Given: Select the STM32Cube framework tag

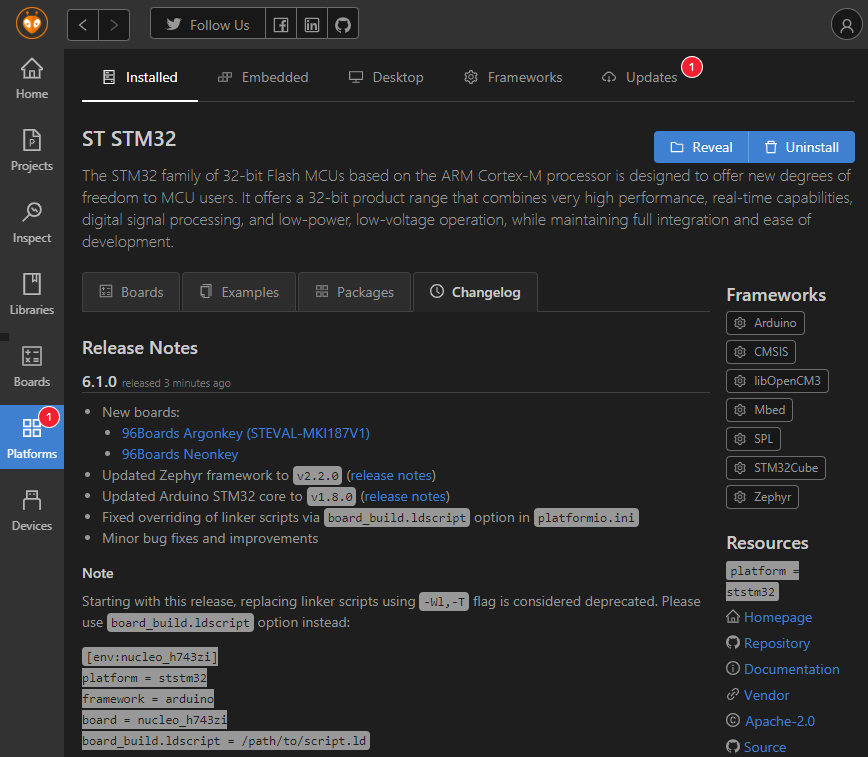Looking at the screenshot, I should coord(776,468).
